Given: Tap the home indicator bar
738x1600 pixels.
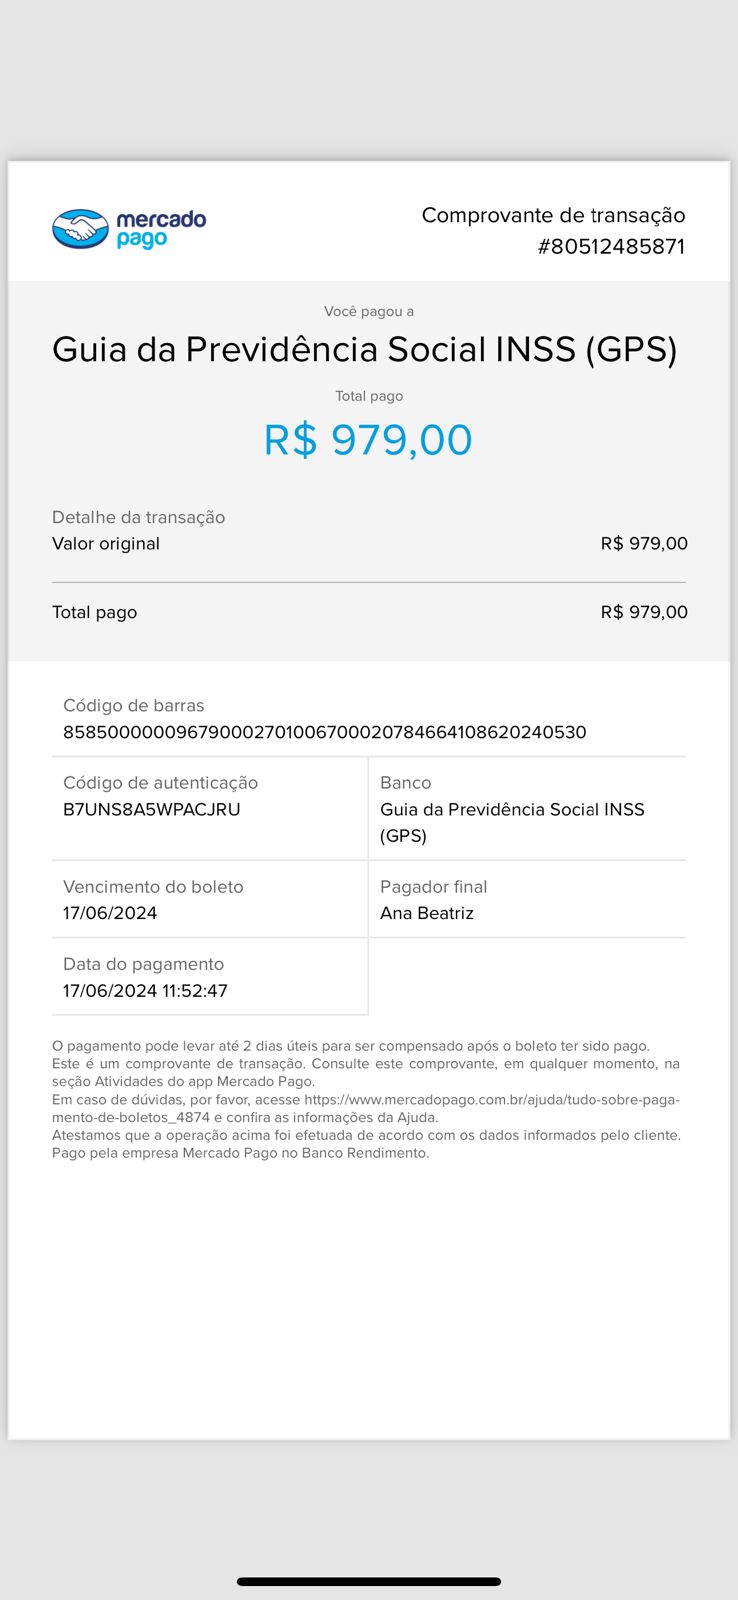Looking at the screenshot, I should pos(369,1581).
